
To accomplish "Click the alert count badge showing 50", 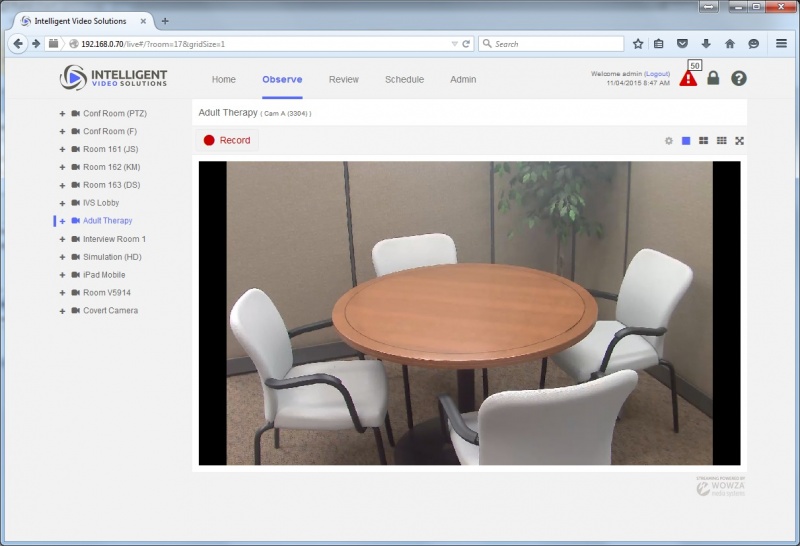I will point(694,65).
